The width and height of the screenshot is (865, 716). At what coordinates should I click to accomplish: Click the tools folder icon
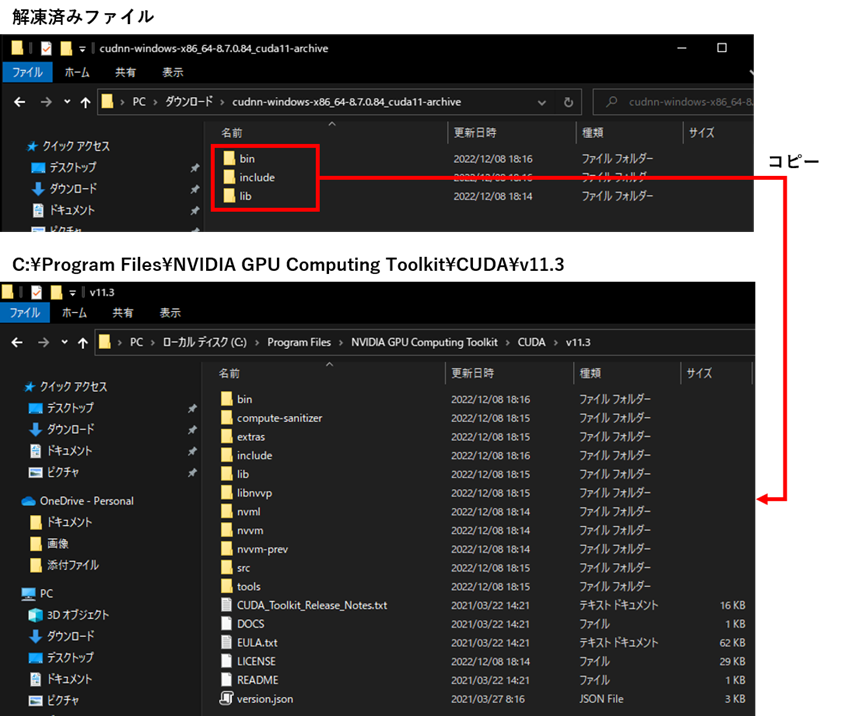227,586
